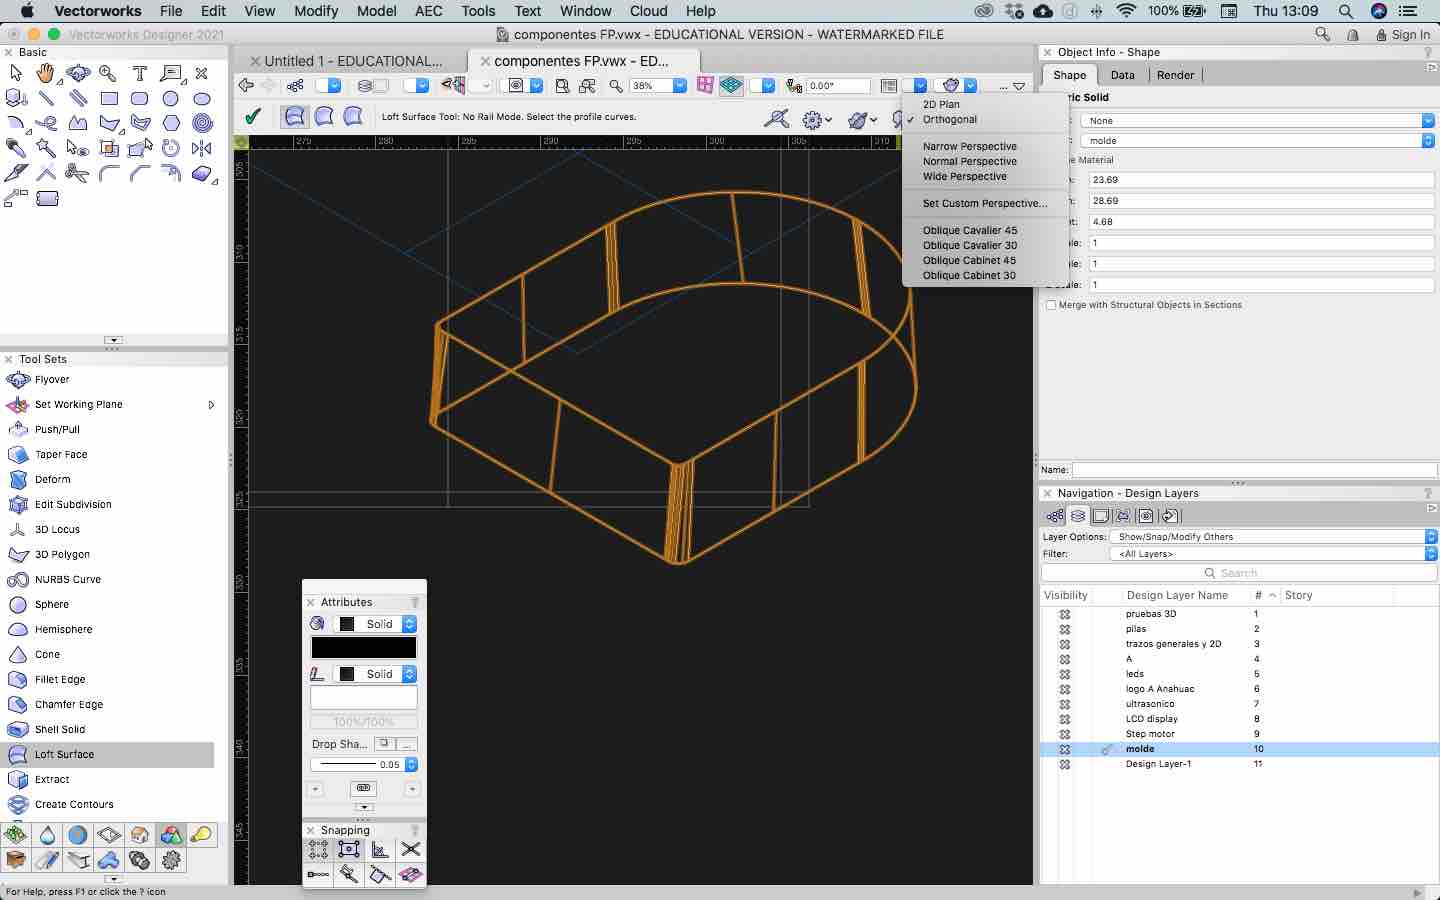Select the arrow Selection tool
The height and width of the screenshot is (900, 1440).
point(16,73)
